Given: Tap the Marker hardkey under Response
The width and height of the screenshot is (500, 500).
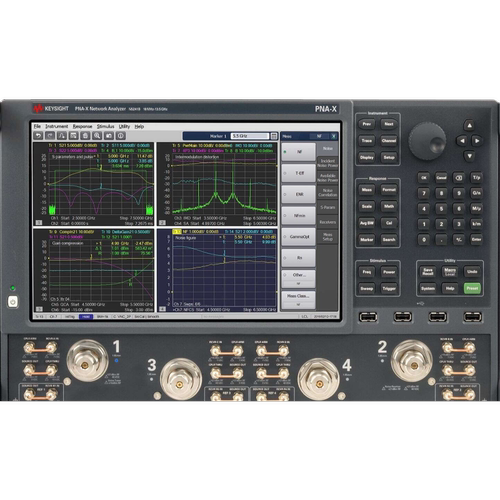Looking at the screenshot, I should tap(366, 239).
